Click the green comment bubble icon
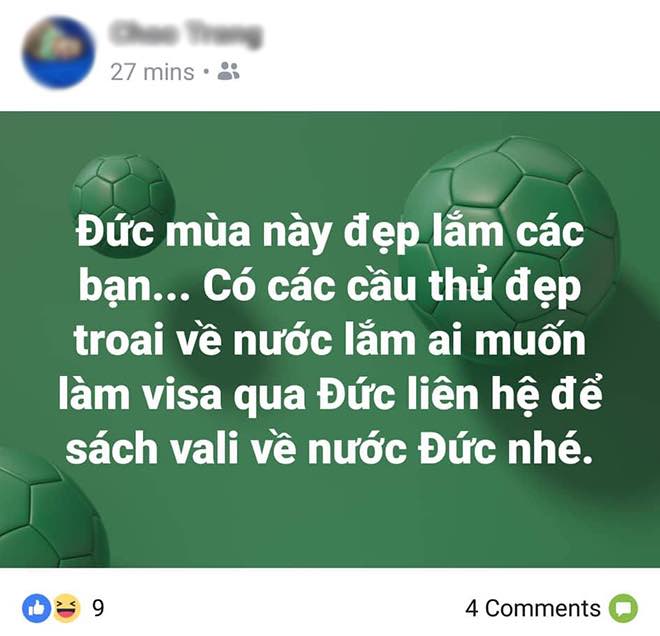Viewport: 660px width, 636px height. 624,608
